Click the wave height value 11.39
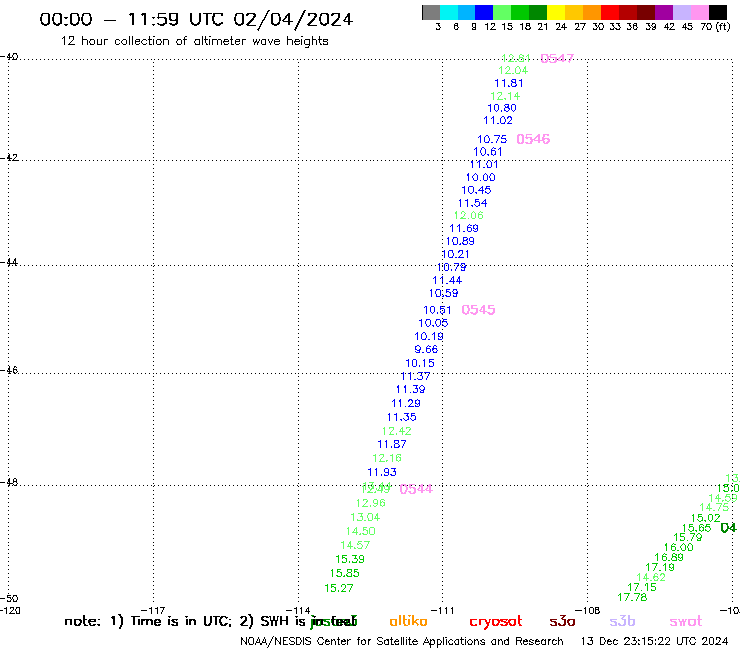Image resolution: width=740 pixels, height=650 pixels. pos(411,389)
